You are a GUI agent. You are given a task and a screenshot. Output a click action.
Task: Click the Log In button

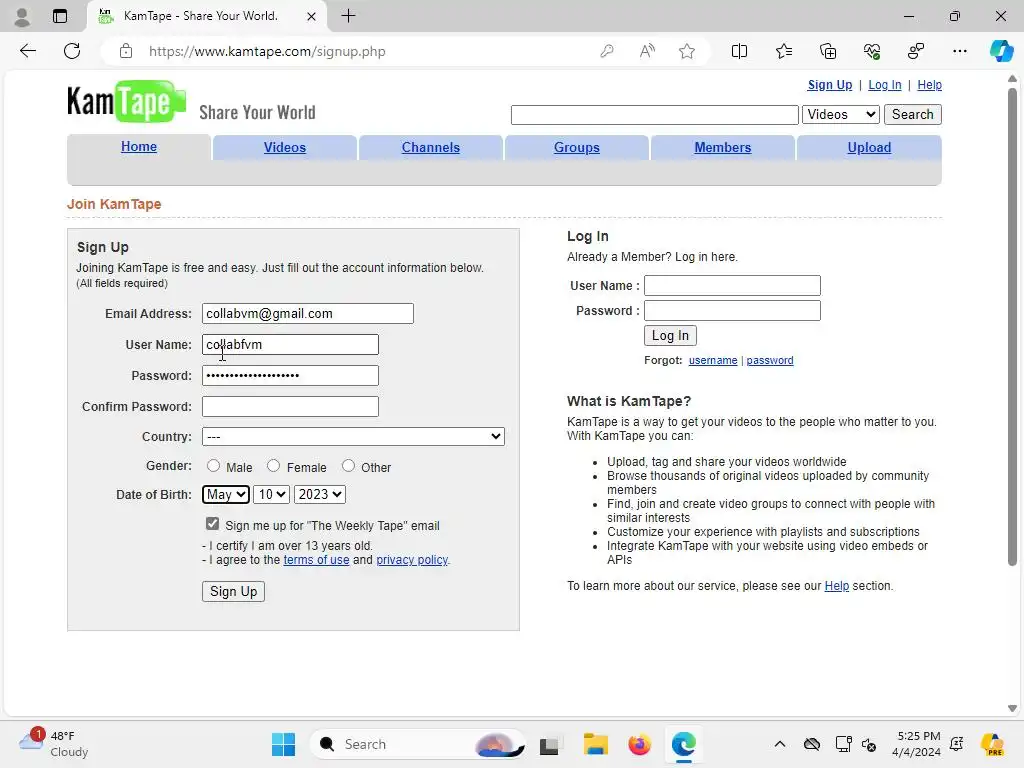point(670,336)
